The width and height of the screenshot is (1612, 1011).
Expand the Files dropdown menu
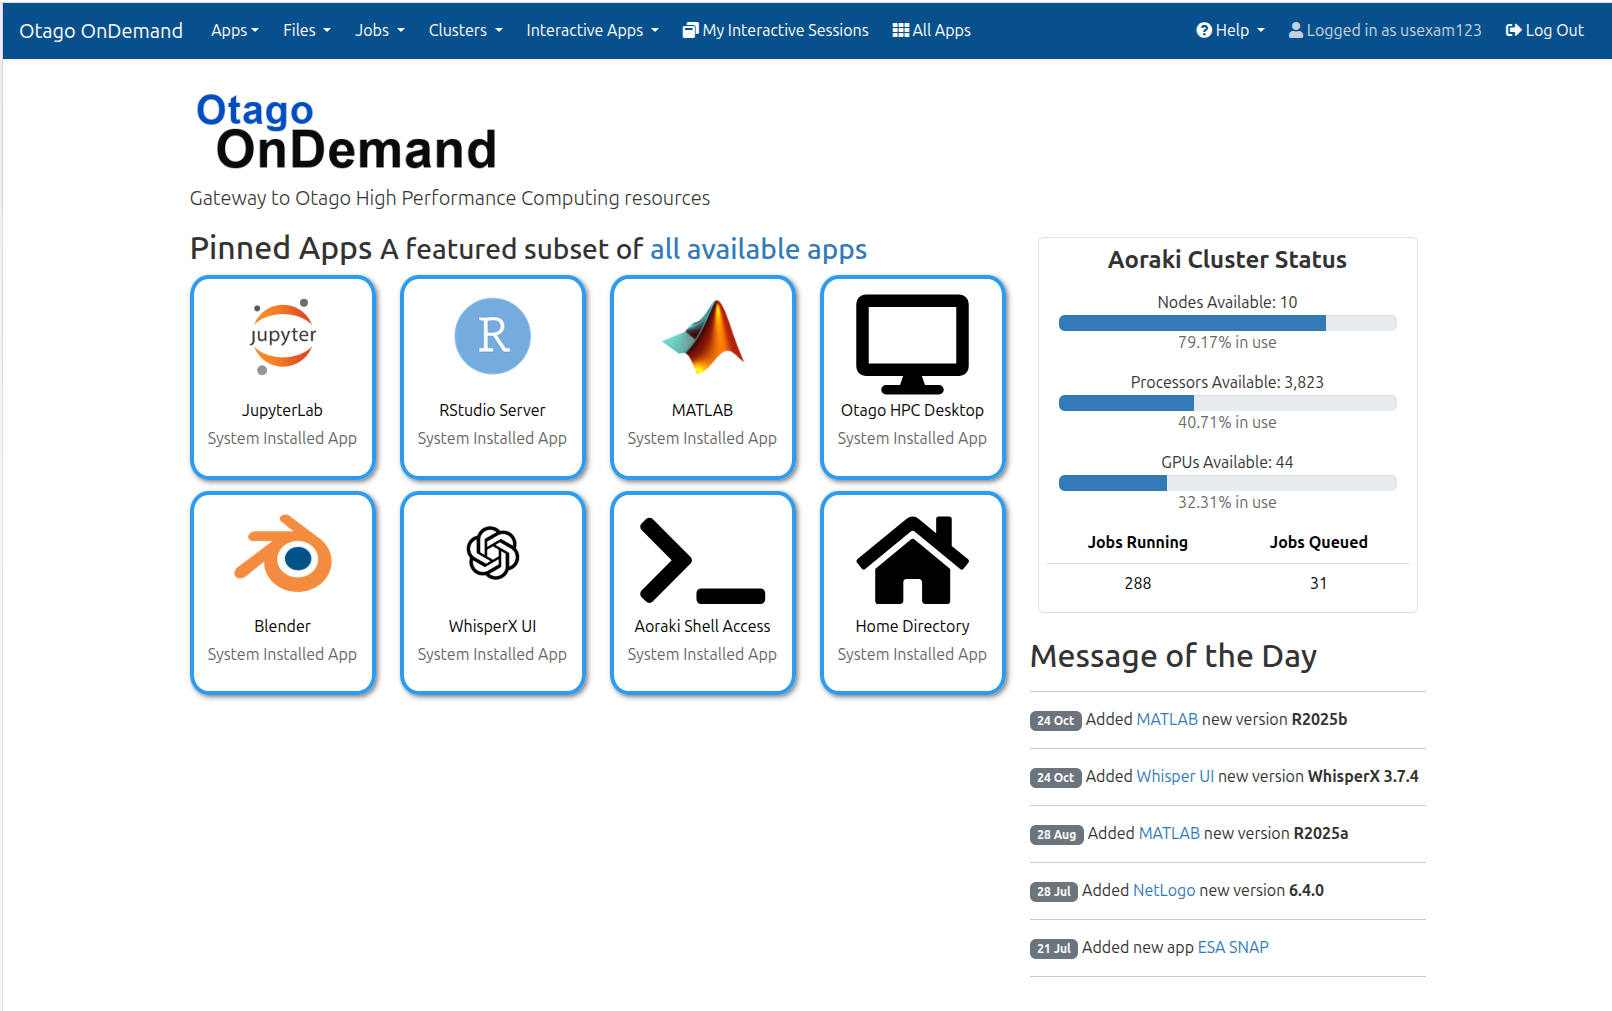[x=307, y=30]
